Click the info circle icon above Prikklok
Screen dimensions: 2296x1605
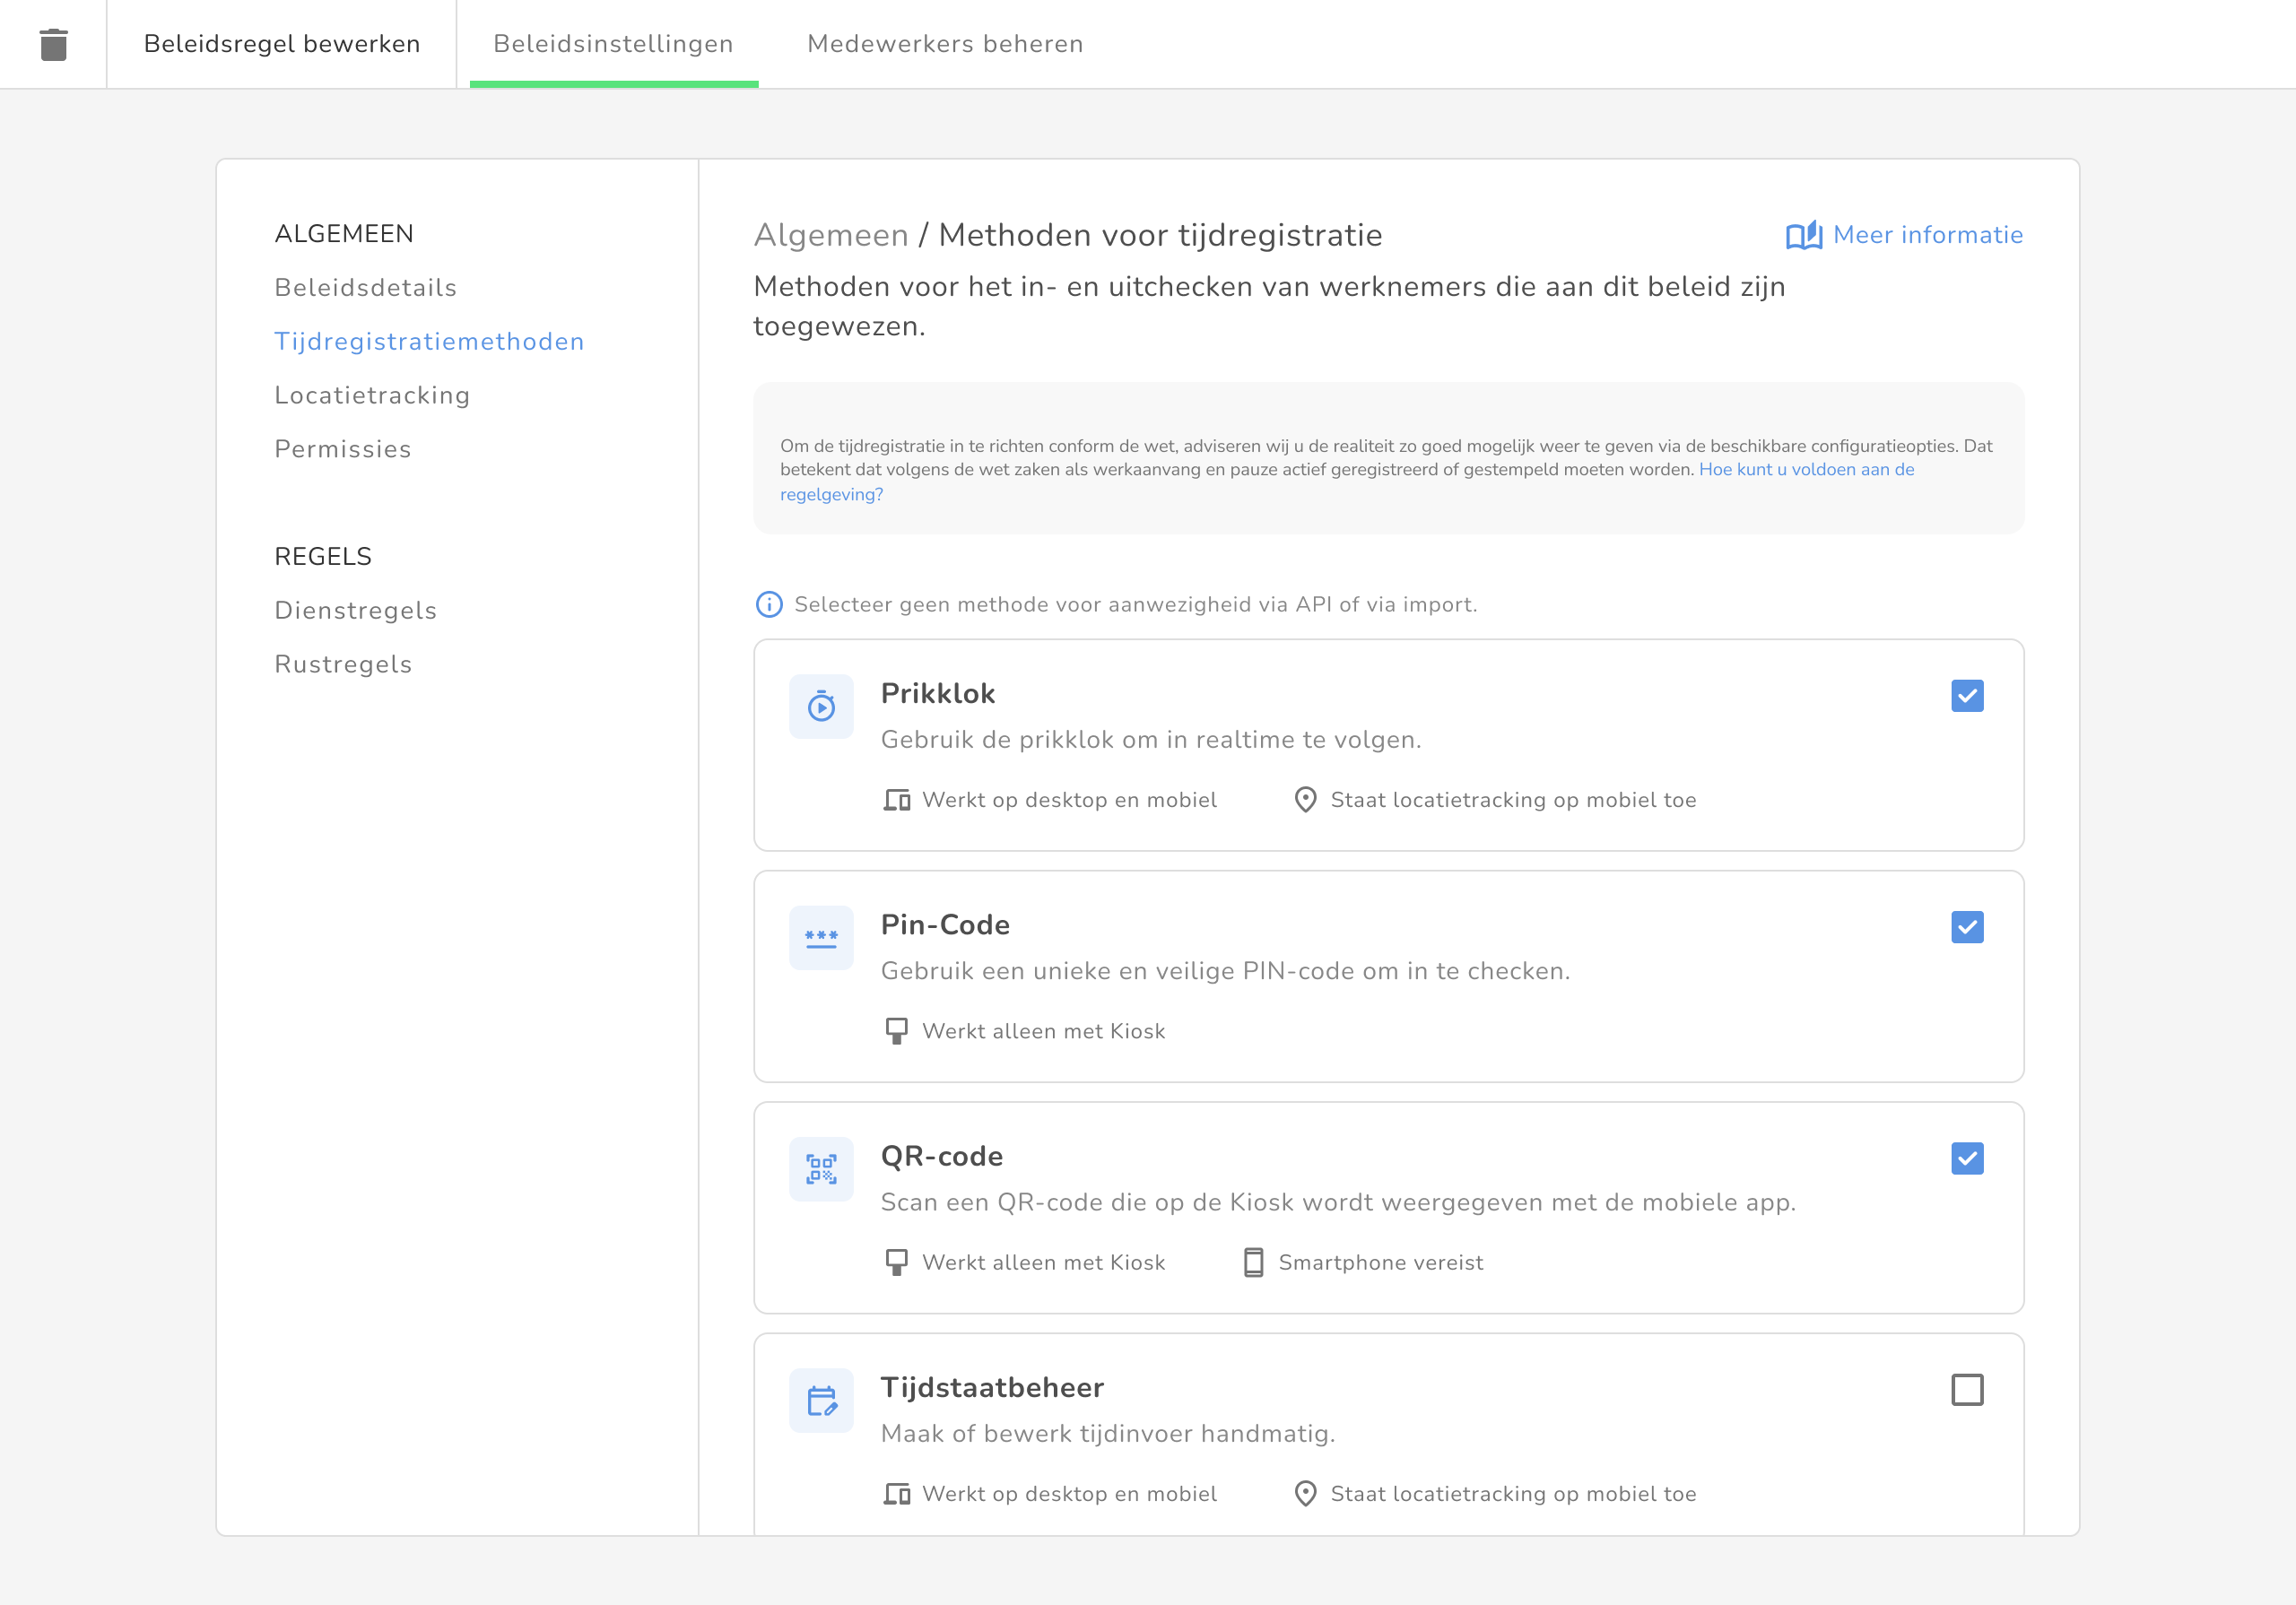[x=768, y=604]
